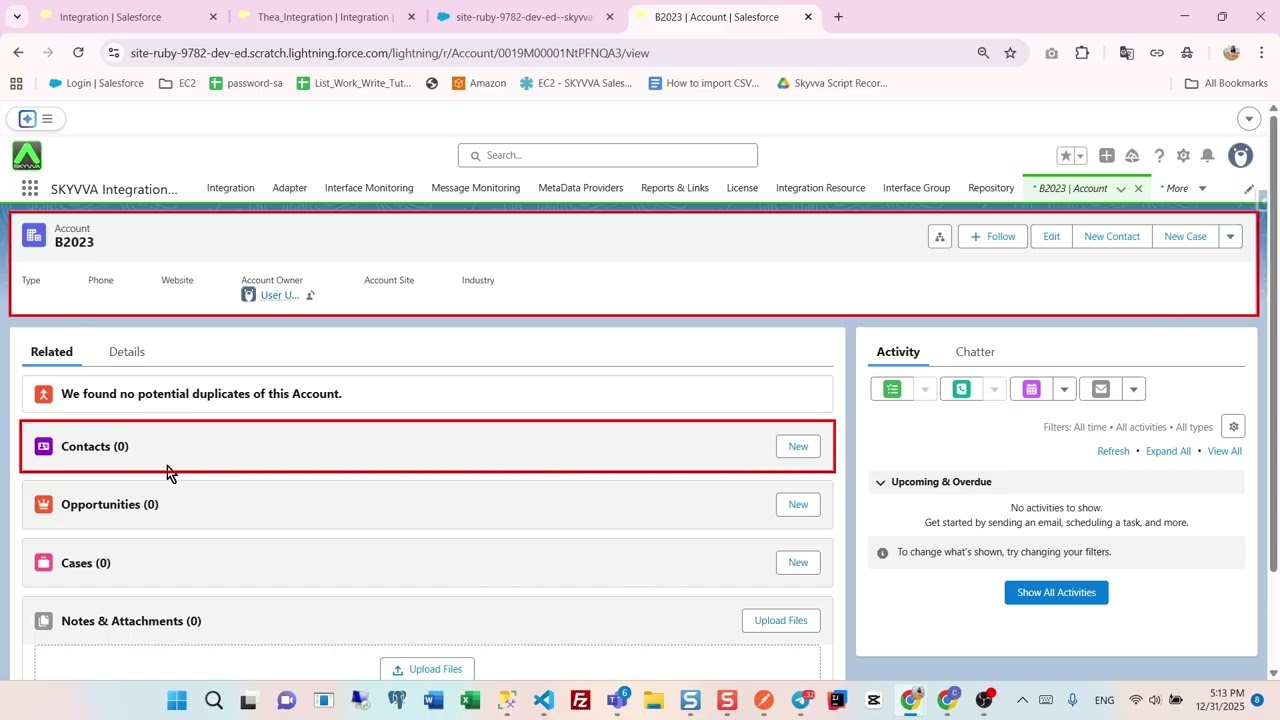The width and height of the screenshot is (1280, 720).
Task: Click the change owner icon next to User
Action: [310, 295]
